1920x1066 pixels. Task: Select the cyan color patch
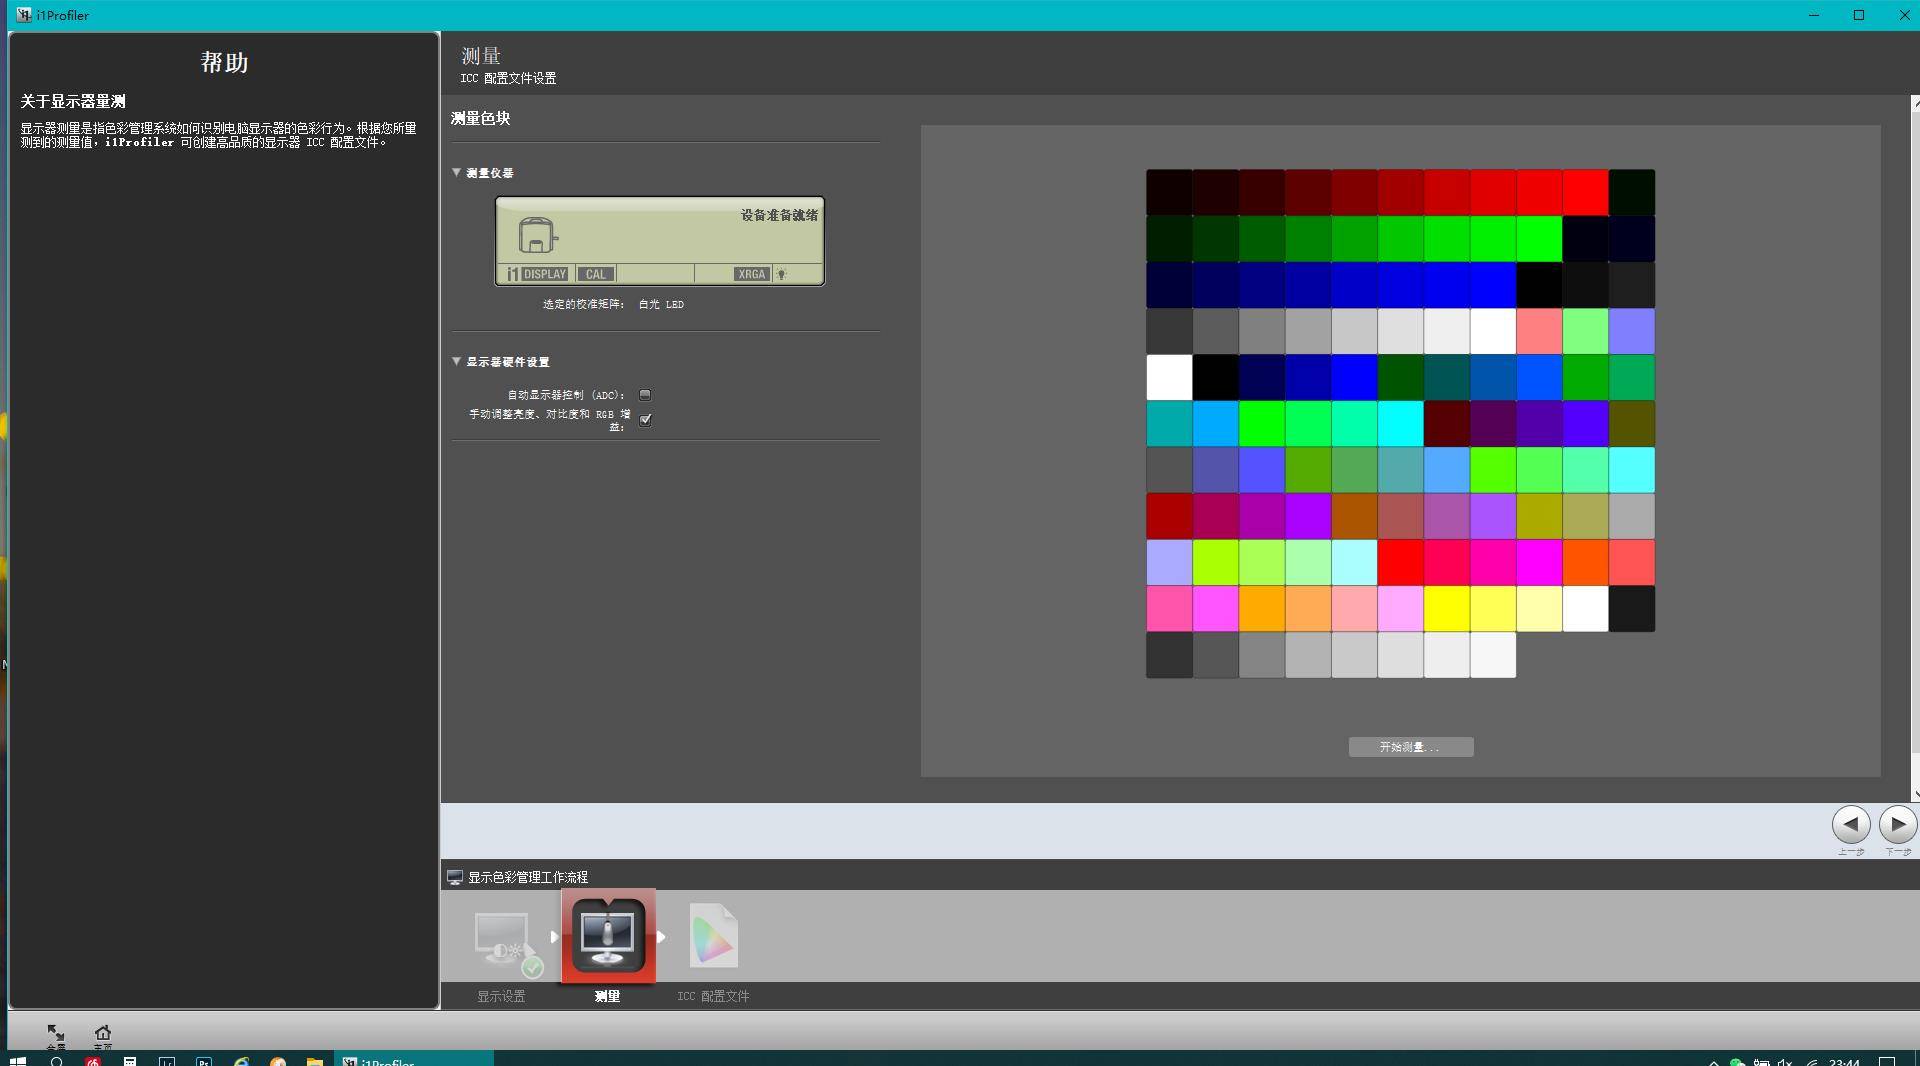coord(1400,424)
